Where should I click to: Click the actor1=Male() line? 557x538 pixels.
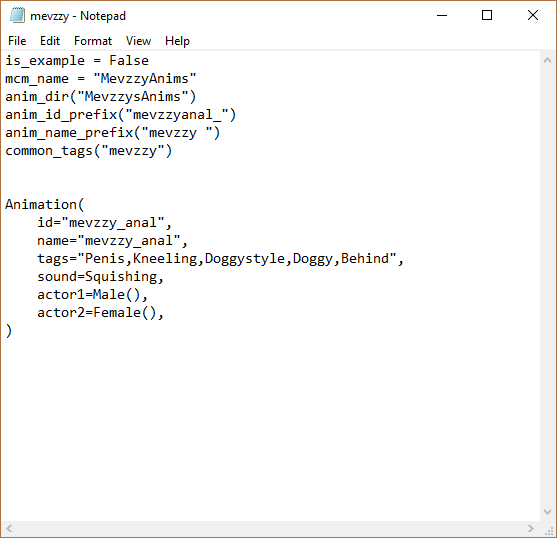(92, 295)
